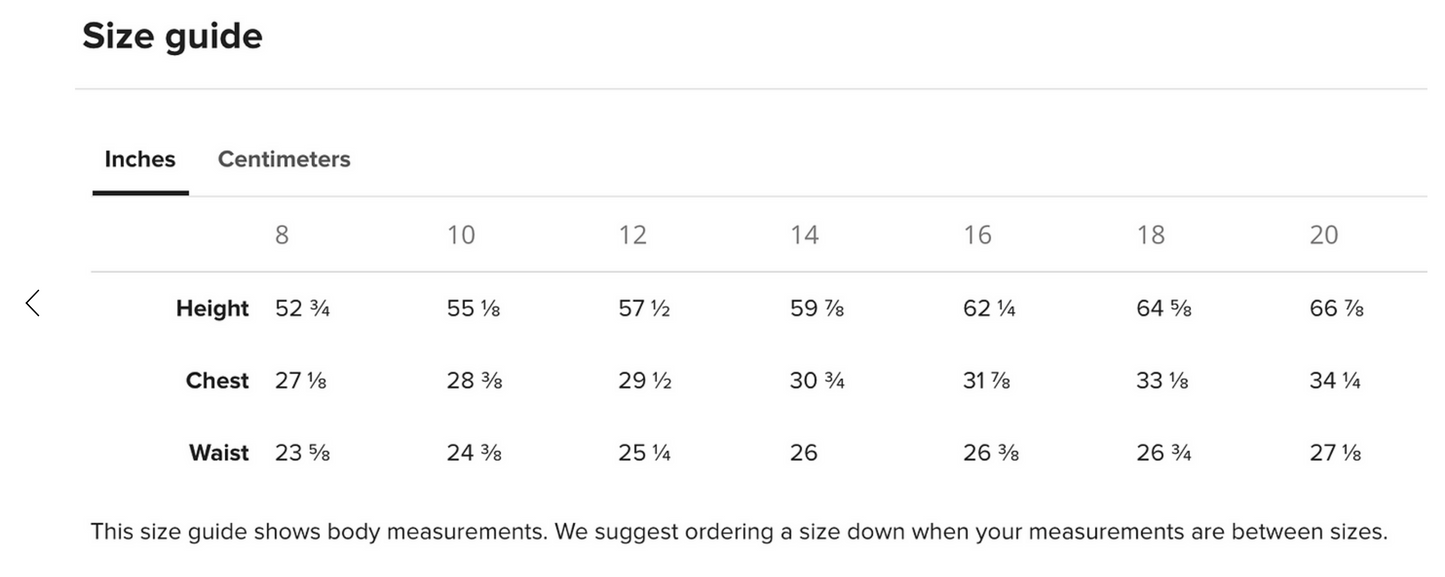Click the size 18 column header
Viewport: 1445px width, 577px height.
[x=1151, y=235]
